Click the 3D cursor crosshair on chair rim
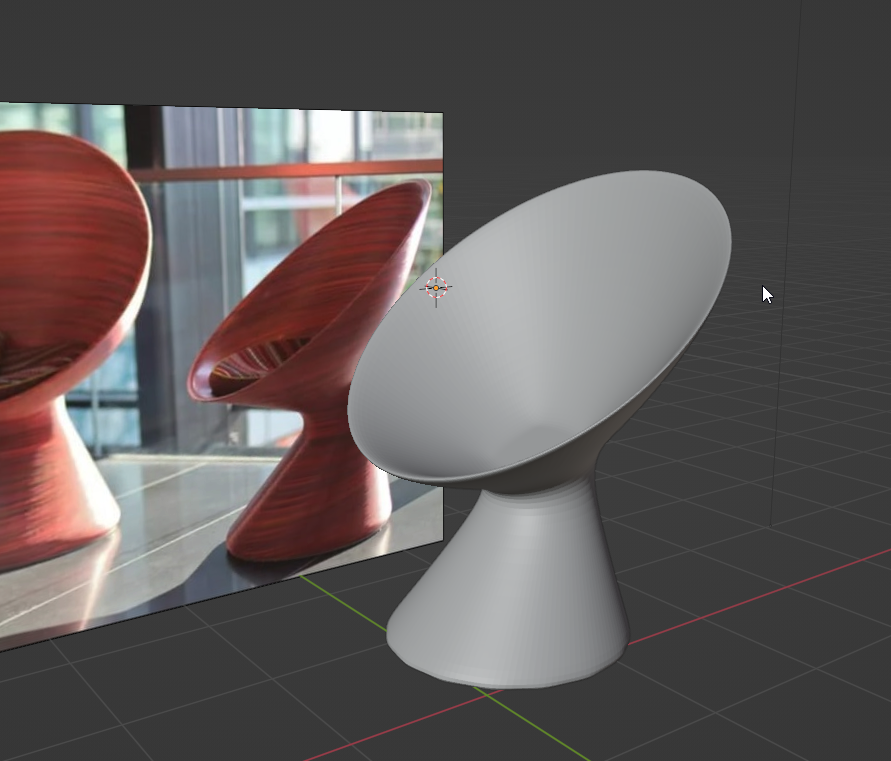The width and height of the screenshot is (891, 761). tap(436, 288)
